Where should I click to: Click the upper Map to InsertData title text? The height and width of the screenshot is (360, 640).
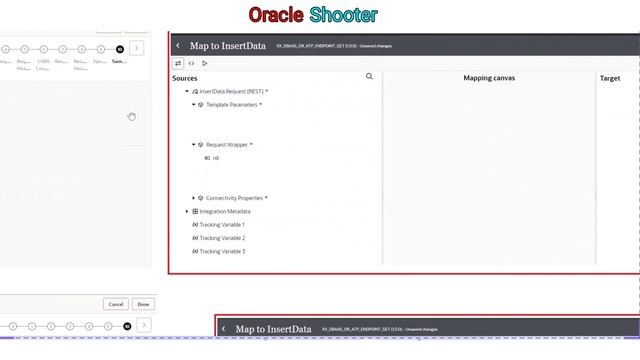228,46
